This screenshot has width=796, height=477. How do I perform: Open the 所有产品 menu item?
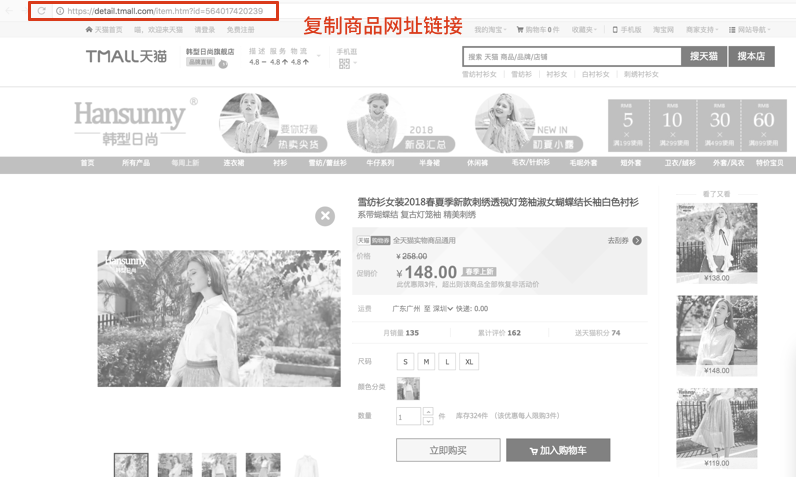(x=136, y=163)
